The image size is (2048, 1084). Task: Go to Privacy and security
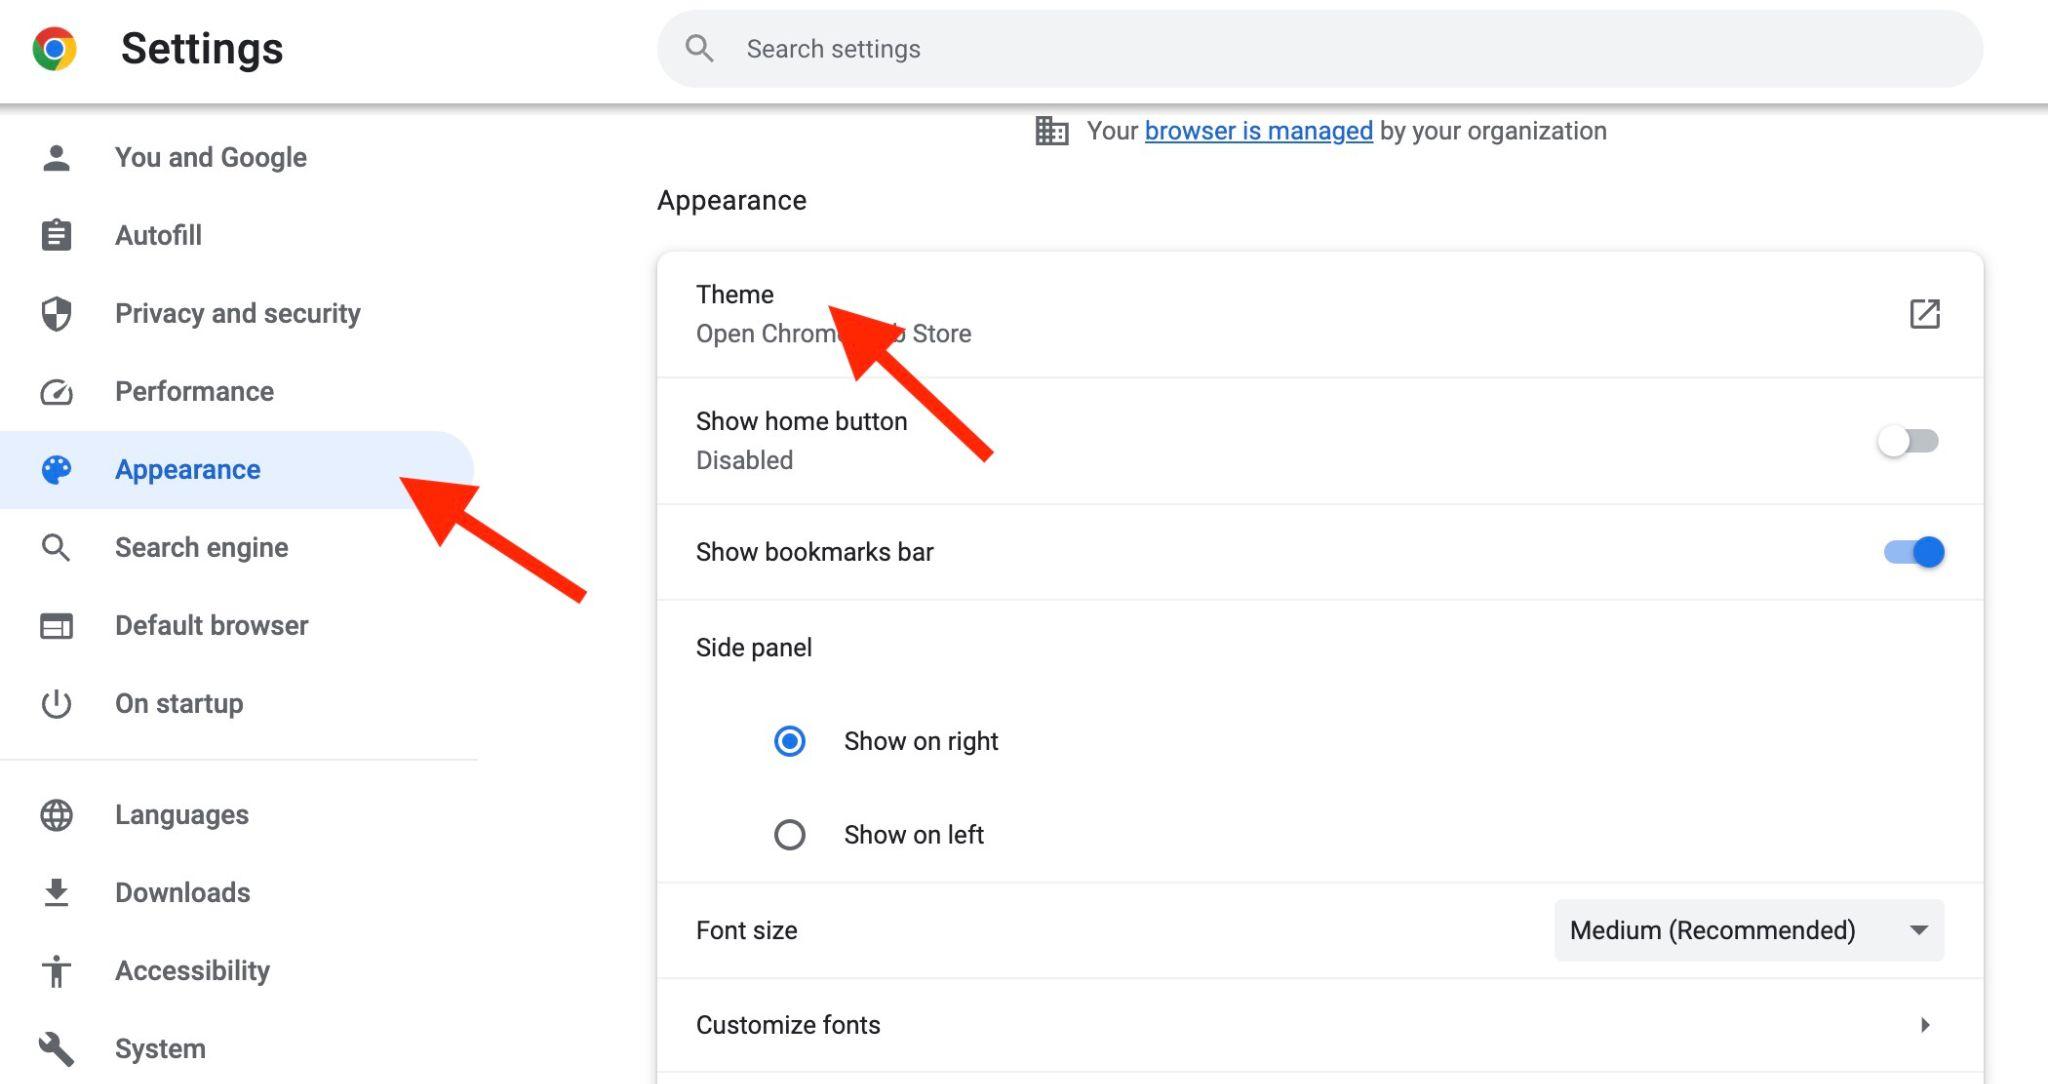point(237,313)
